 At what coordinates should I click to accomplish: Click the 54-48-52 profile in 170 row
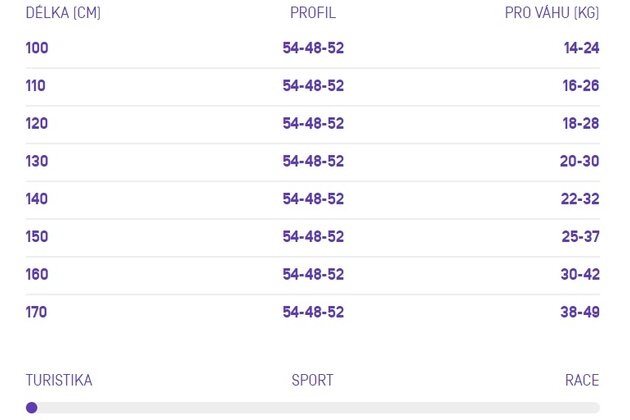click(313, 312)
